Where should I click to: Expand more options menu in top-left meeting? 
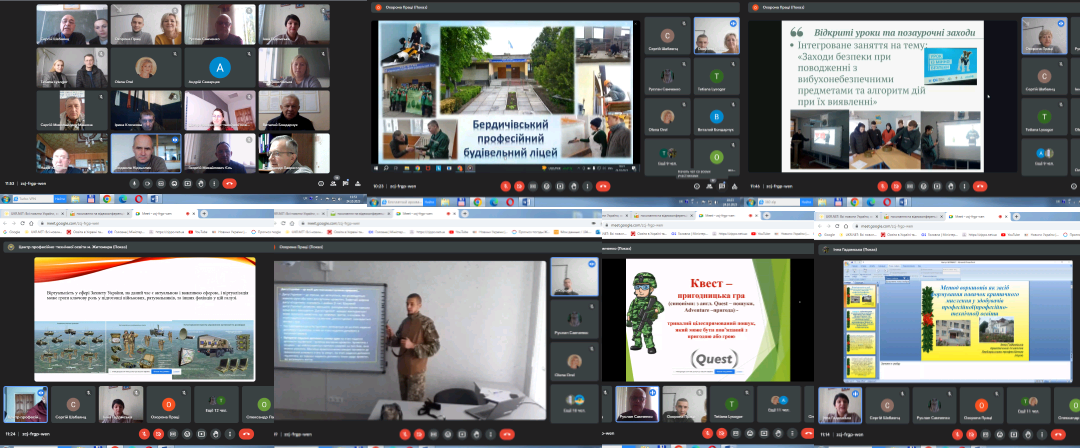click(214, 184)
